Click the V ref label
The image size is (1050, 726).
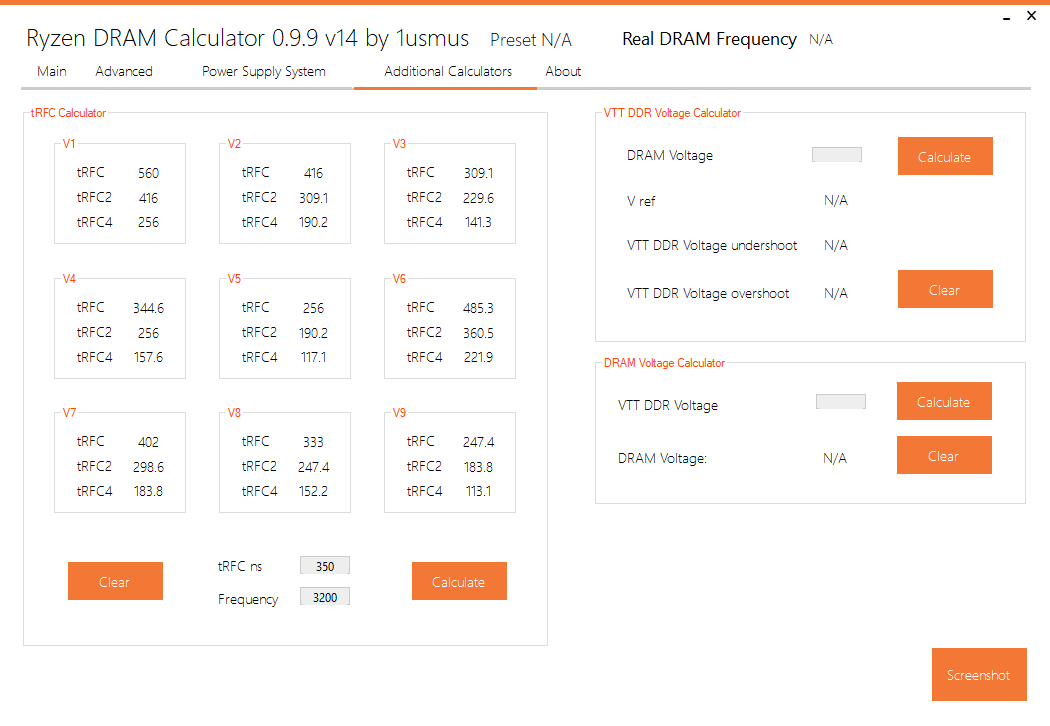click(641, 201)
